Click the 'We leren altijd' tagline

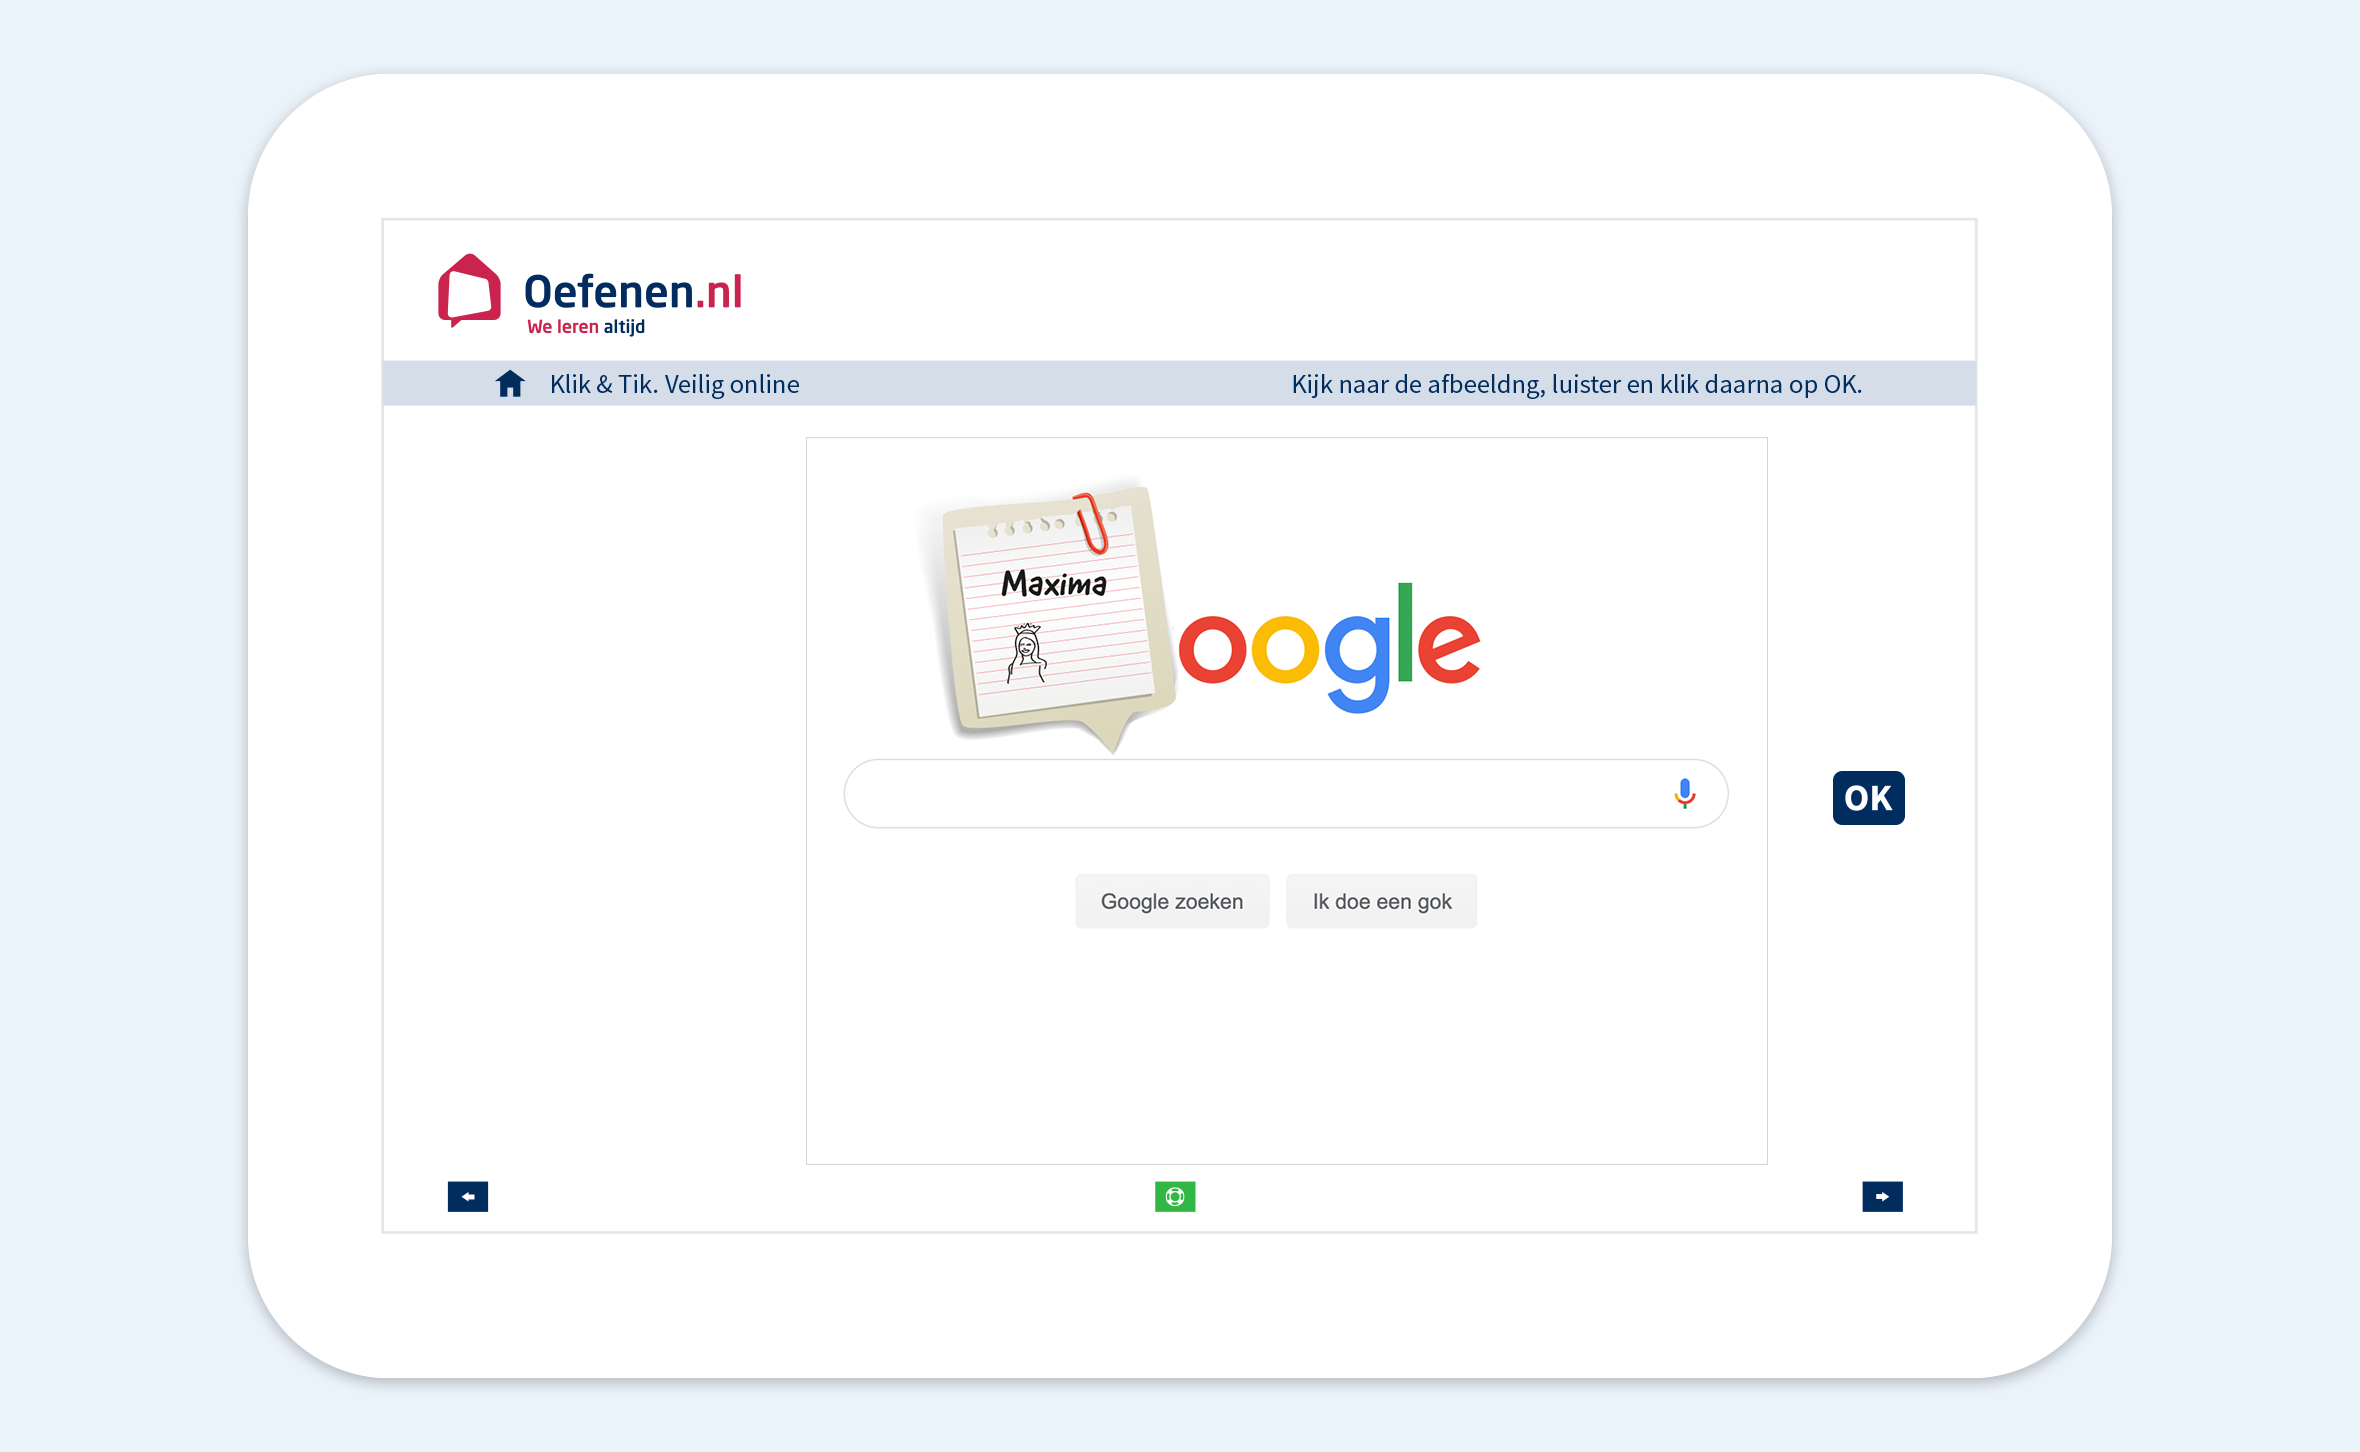point(586,327)
